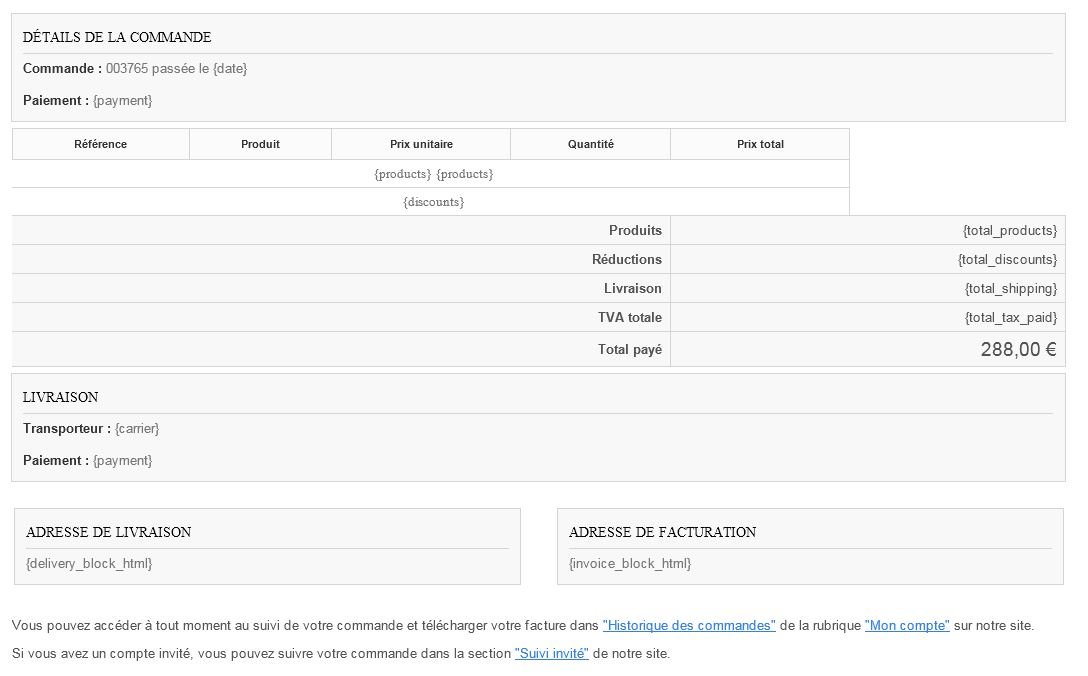Click the "ADRESSE DE LIVRAISON" heading

point(108,532)
